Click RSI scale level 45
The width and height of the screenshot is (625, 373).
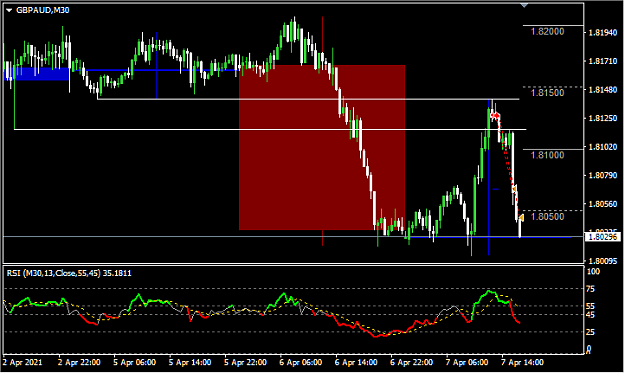[x=590, y=315]
